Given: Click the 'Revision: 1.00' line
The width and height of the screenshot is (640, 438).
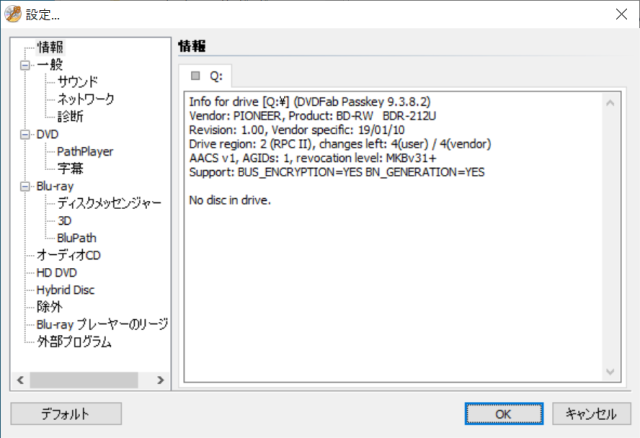Looking at the screenshot, I should [297, 130].
